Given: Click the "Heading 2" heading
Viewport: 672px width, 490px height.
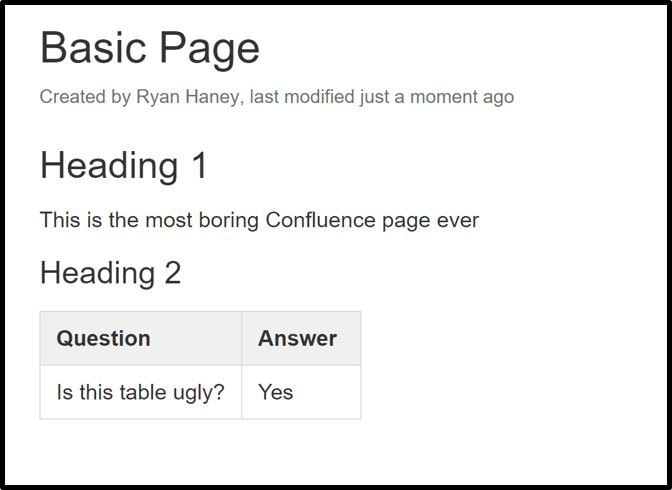Looking at the screenshot, I should (111, 274).
